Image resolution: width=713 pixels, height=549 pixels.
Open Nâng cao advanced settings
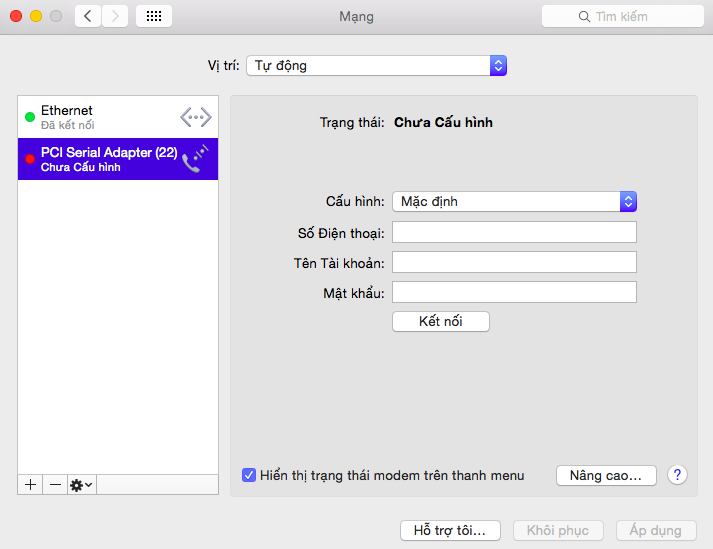tap(605, 475)
